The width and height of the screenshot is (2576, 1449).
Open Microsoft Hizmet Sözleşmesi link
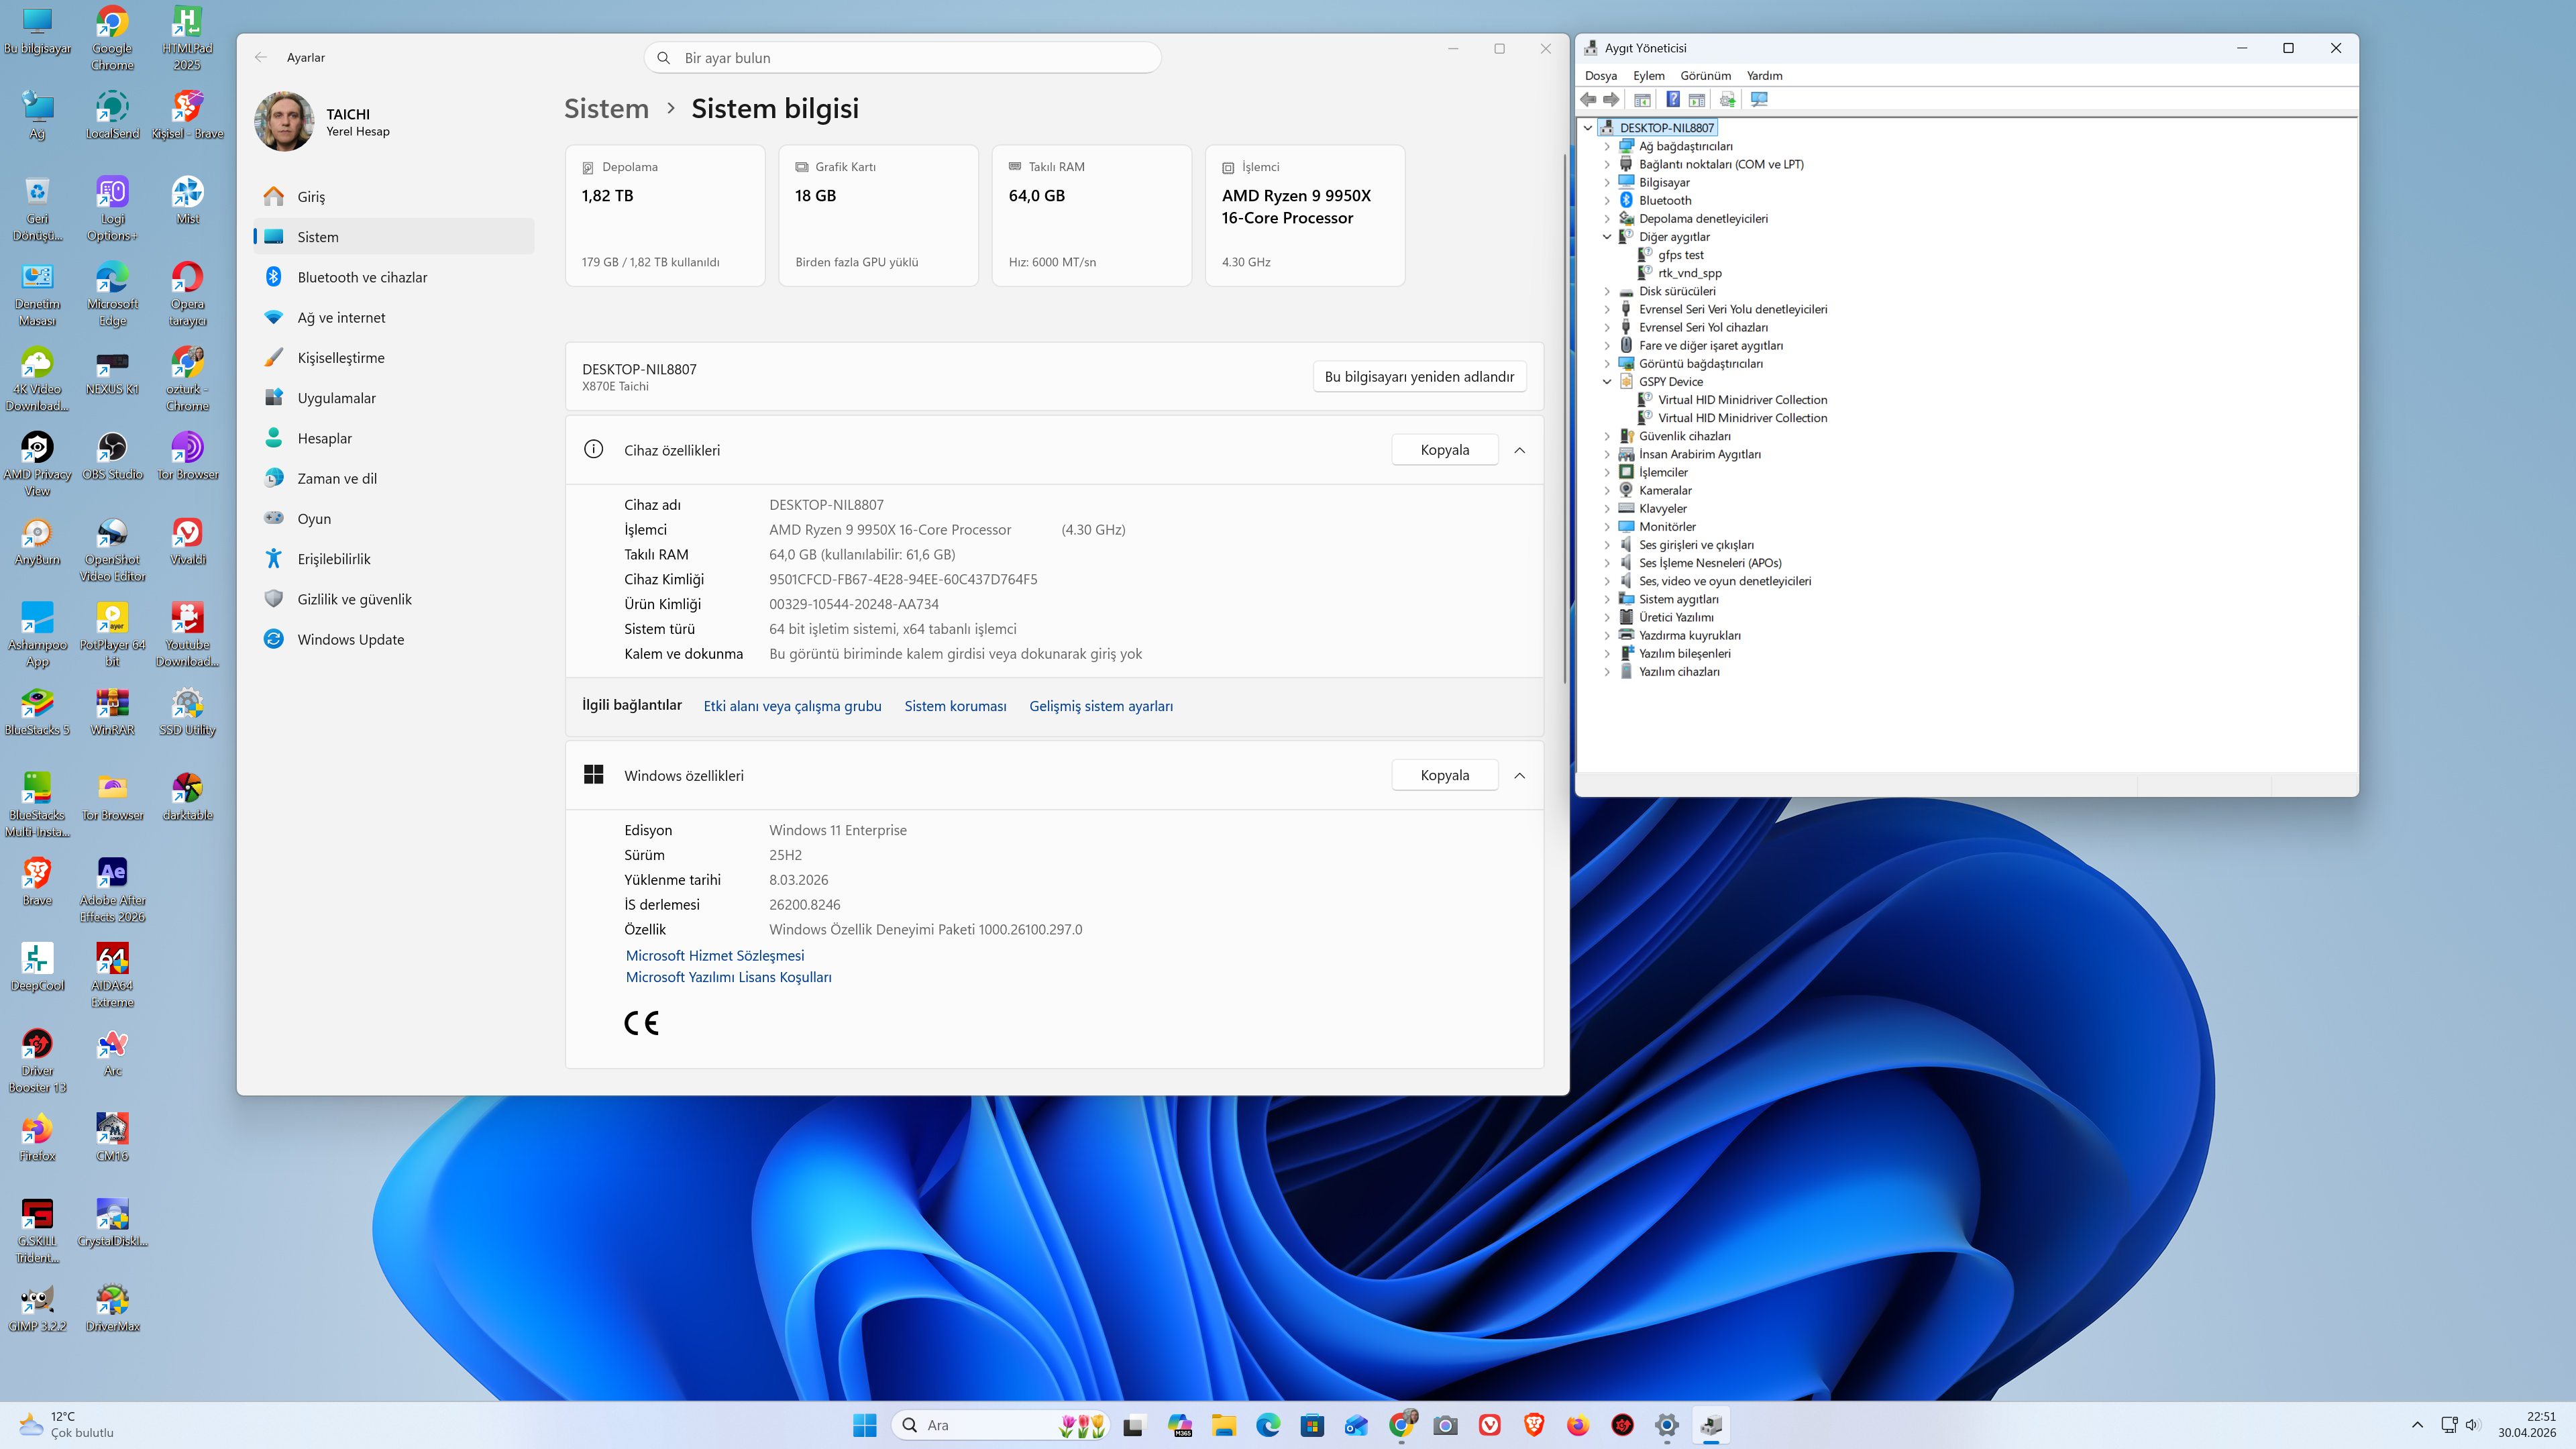coord(714,956)
